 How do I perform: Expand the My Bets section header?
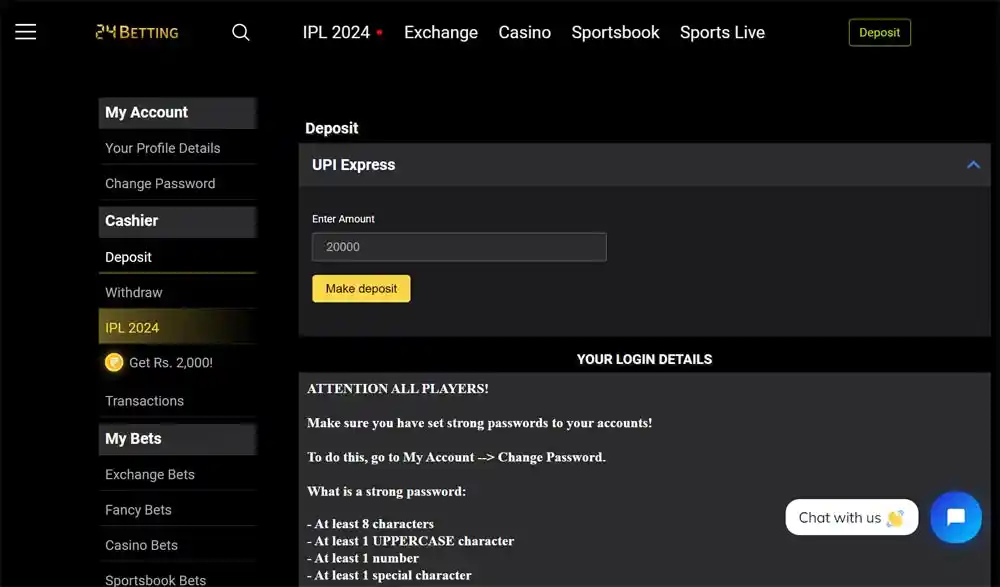(177, 438)
